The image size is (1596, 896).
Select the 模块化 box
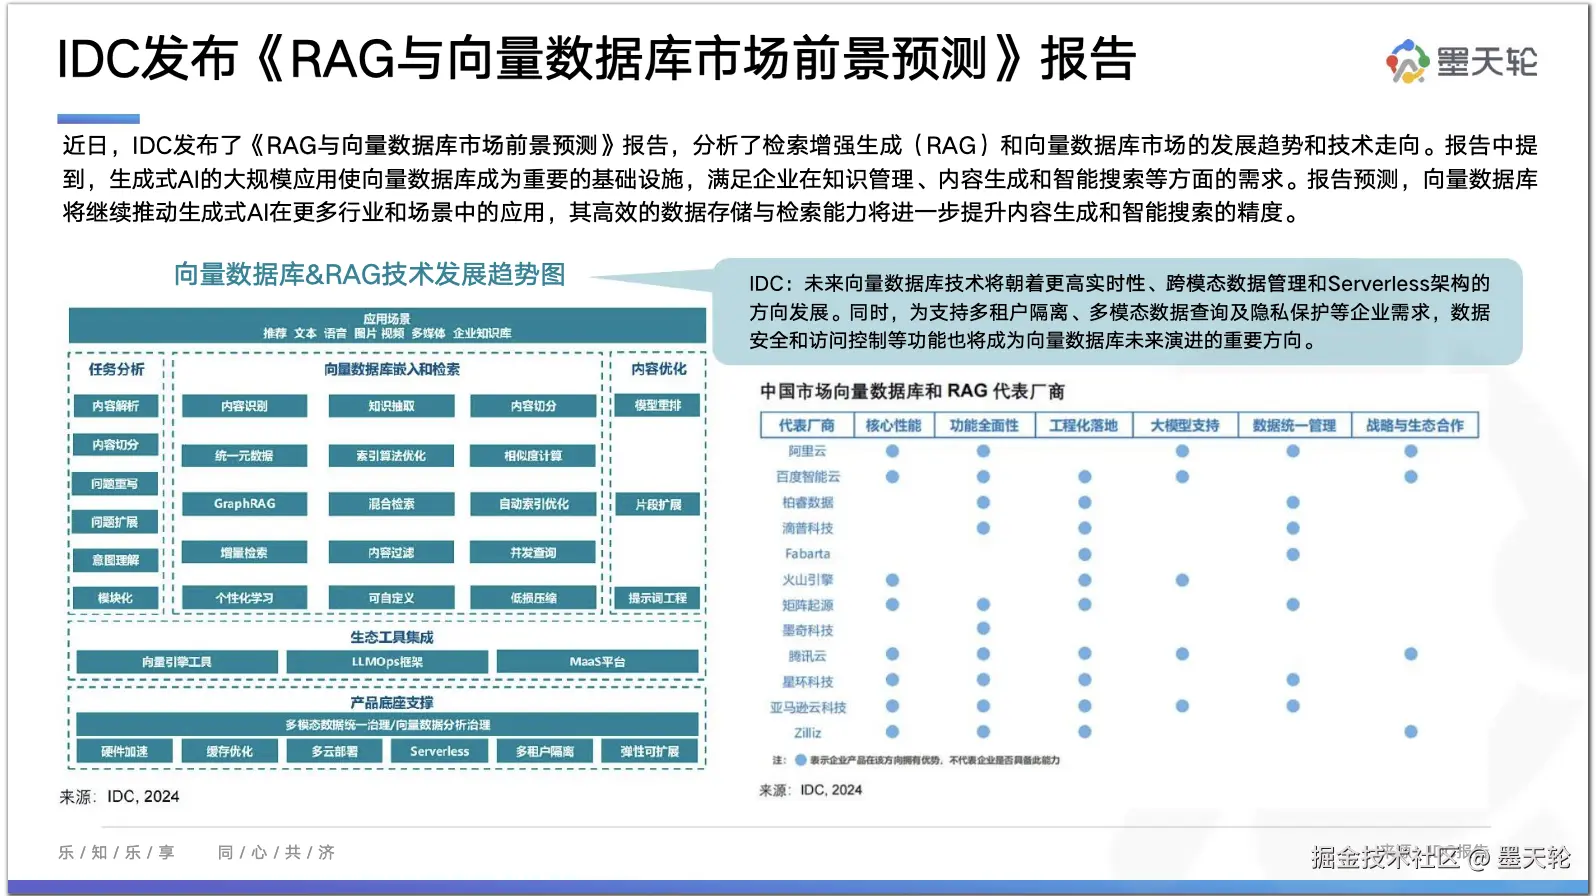115,598
